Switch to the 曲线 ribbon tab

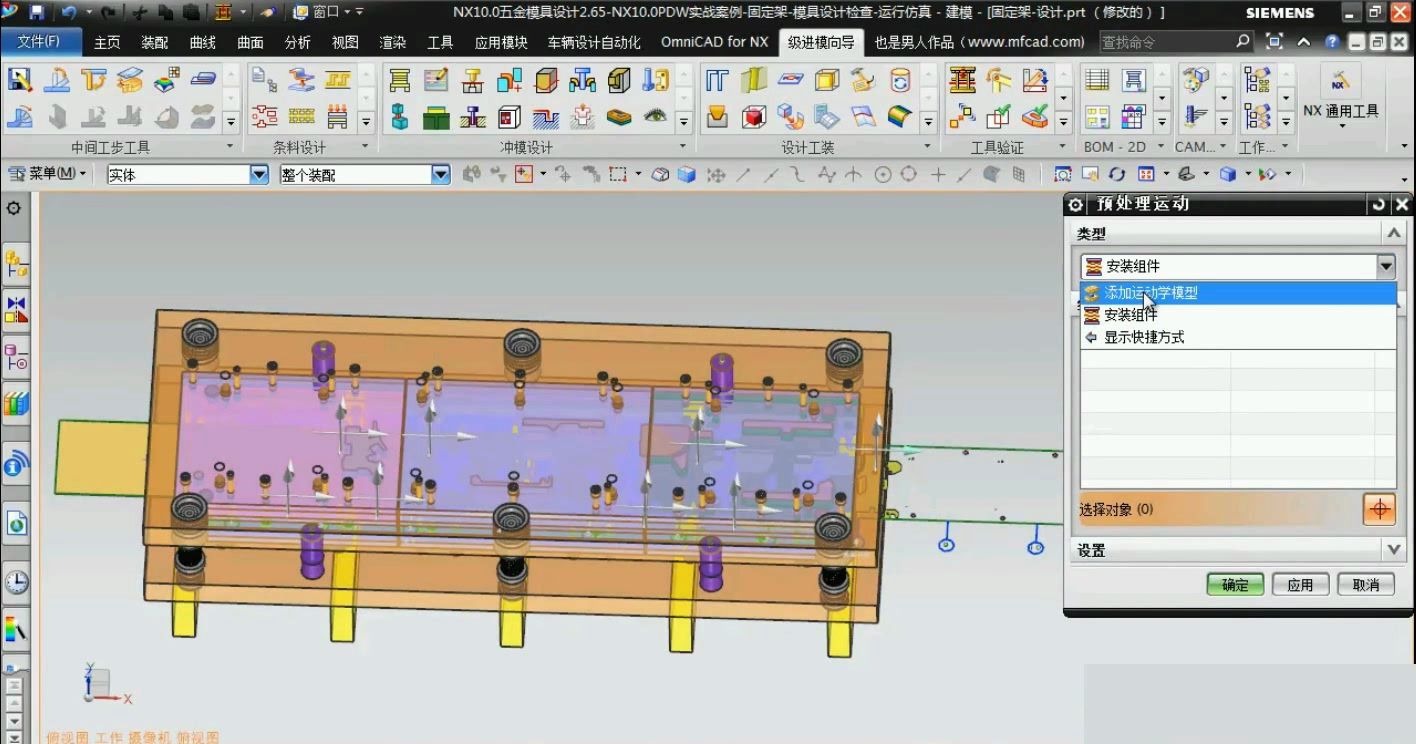203,42
